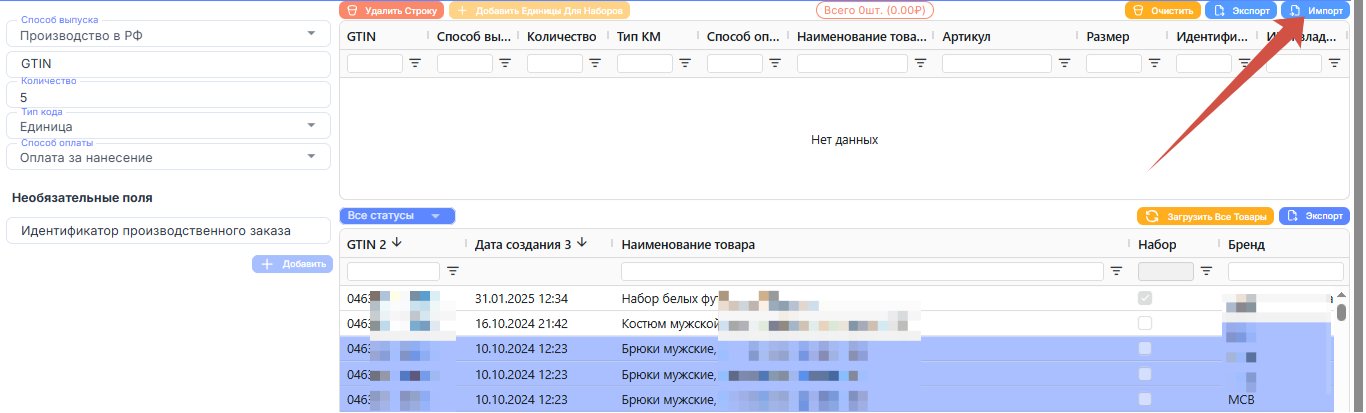Open filter icon for Набор column
Screen dimensions: 1366x413
pyautogui.click(x=1206, y=271)
